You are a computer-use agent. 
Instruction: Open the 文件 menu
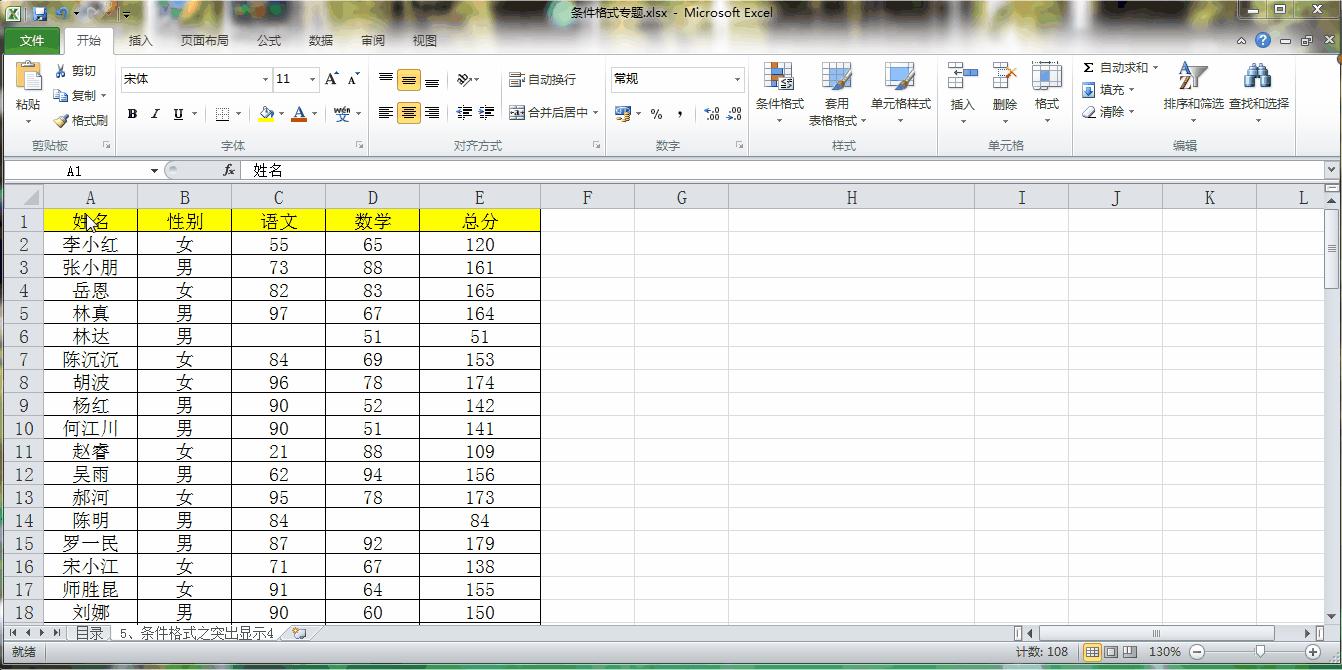coord(33,41)
